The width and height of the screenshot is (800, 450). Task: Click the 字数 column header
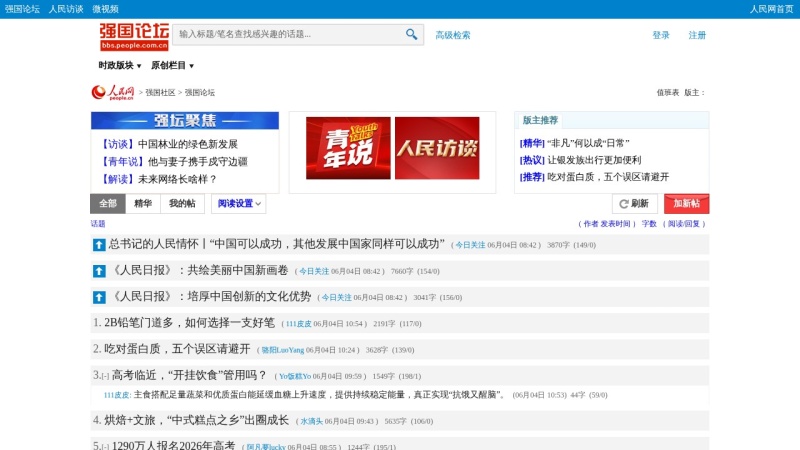pos(649,224)
